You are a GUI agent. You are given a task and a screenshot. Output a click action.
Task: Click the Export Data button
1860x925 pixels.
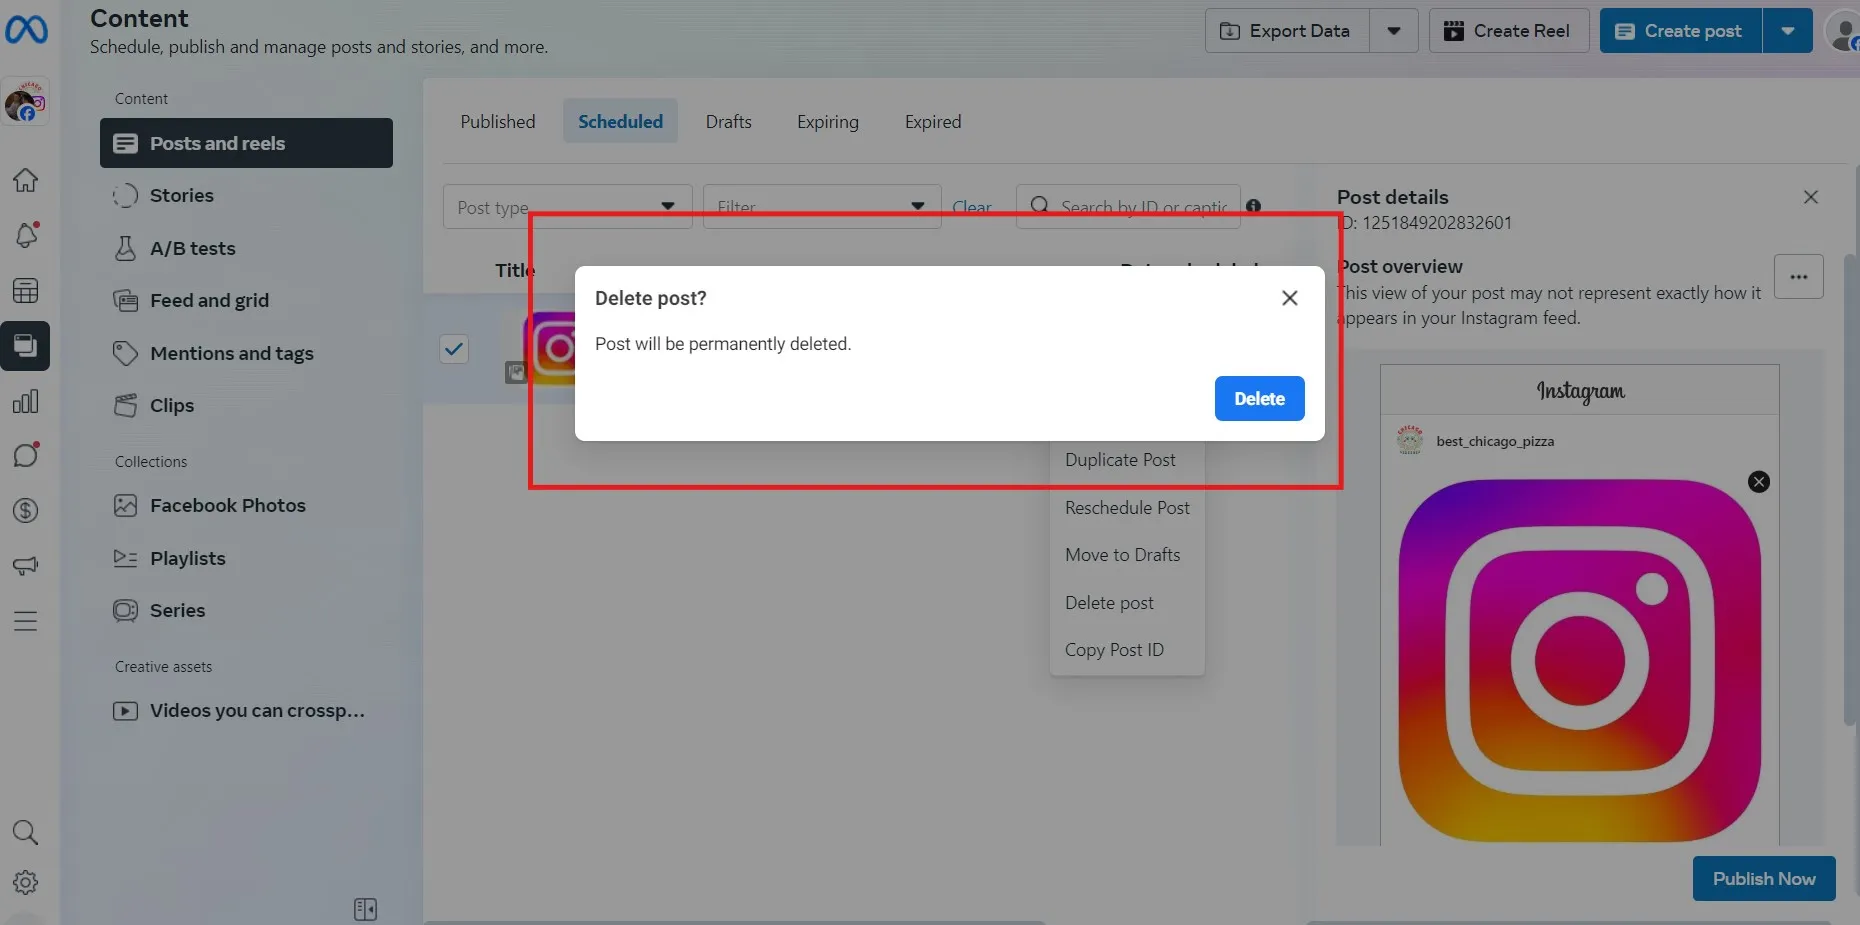1287,31
